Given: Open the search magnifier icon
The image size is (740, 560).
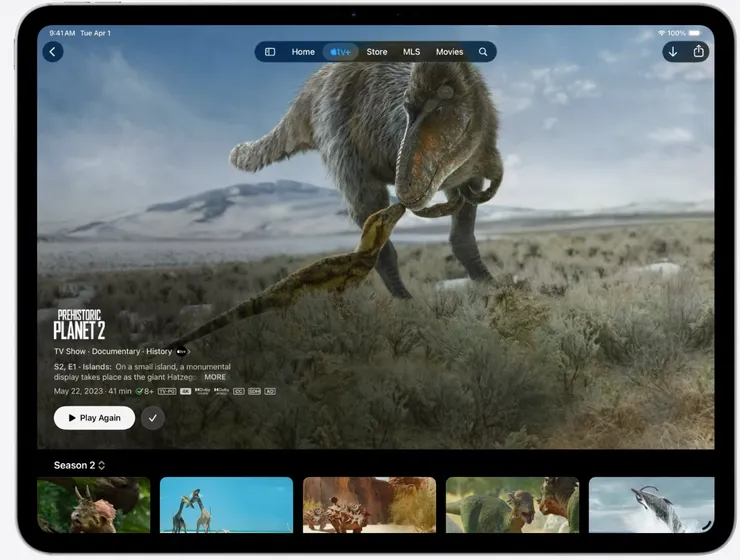Looking at the screenshot, I should (483, 52).
